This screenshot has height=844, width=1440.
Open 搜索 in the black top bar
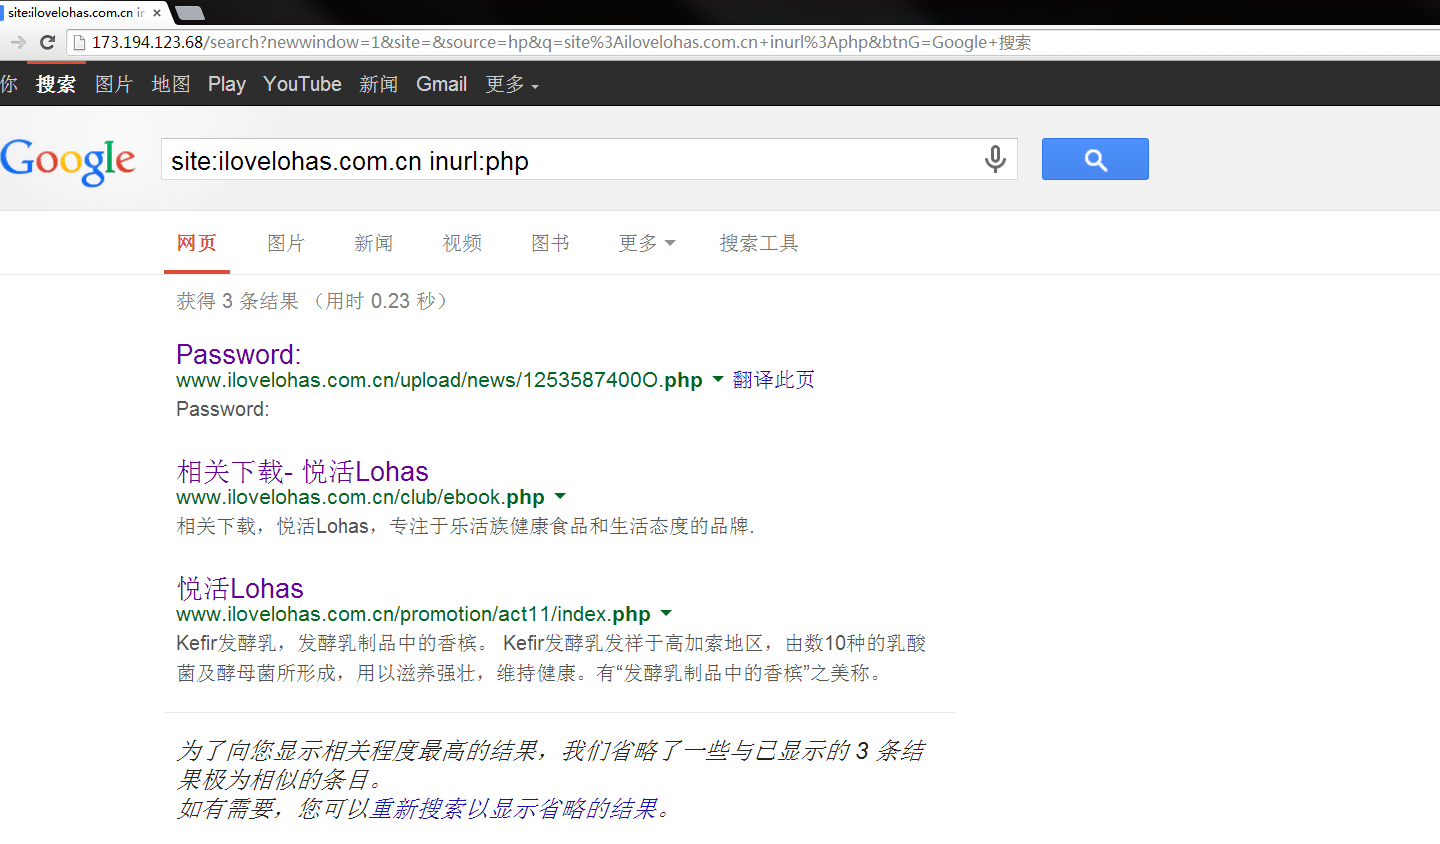click(56, 84)
